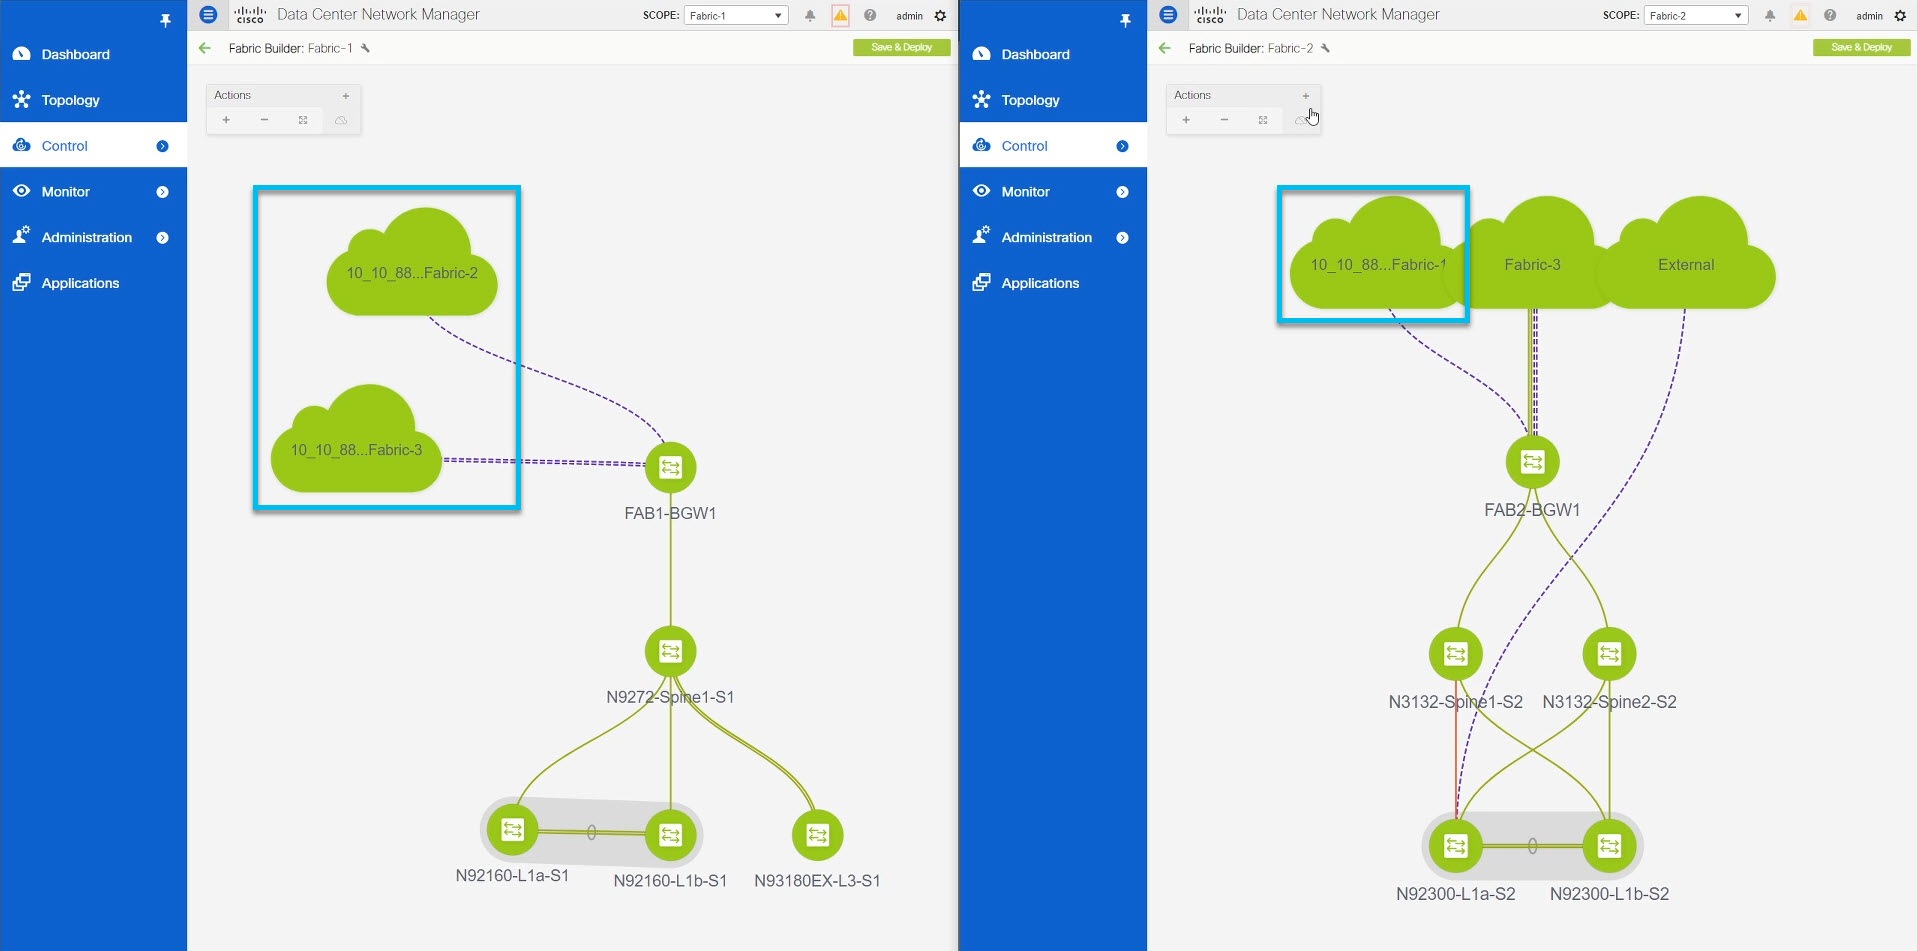Image resolution: width=1917 pixels, height=951 pixels.
Task: Go back with the Fabric-2 green arrow
Action: 1165,48
